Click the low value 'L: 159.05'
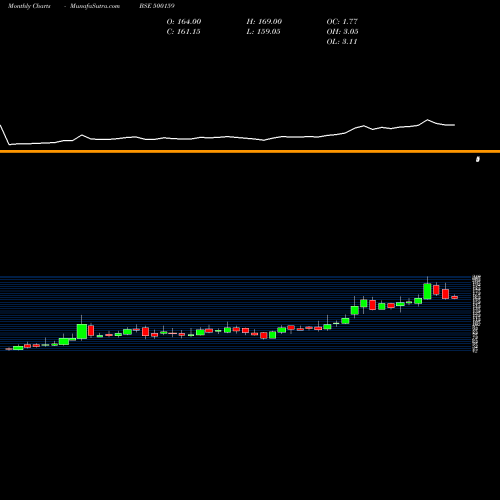 pos(263,32)
